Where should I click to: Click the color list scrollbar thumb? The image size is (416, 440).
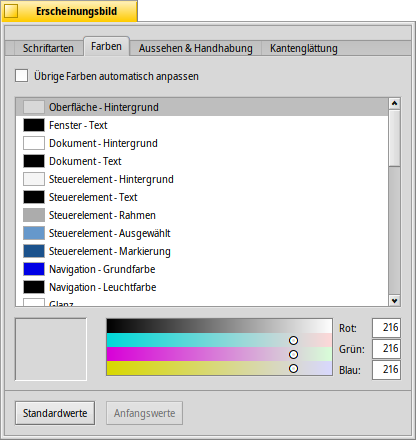pos(395,138)
